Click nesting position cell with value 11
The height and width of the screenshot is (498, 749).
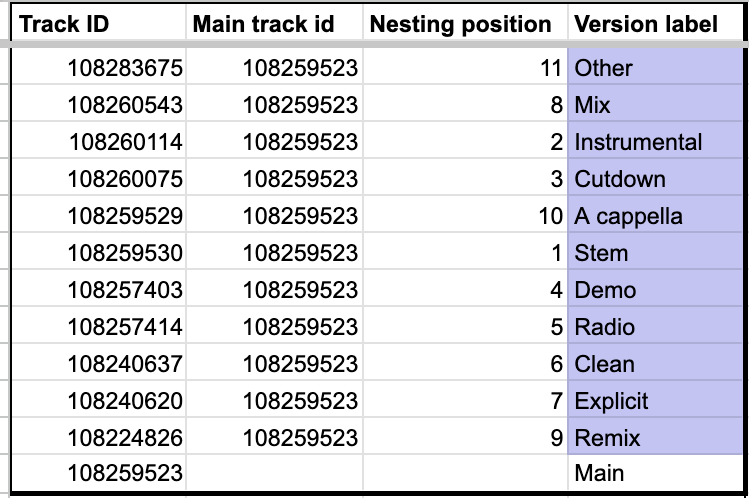[x=465, y=67]
